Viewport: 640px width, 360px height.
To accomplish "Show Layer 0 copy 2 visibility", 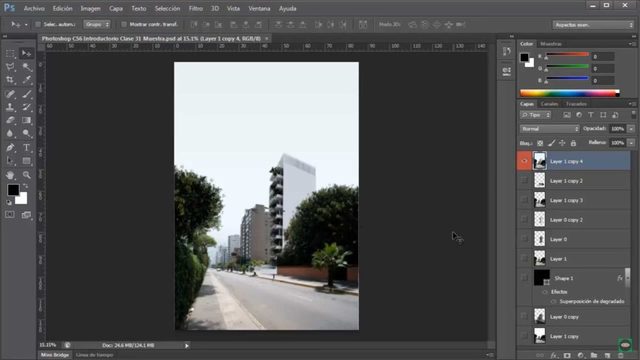I will 524,220.
